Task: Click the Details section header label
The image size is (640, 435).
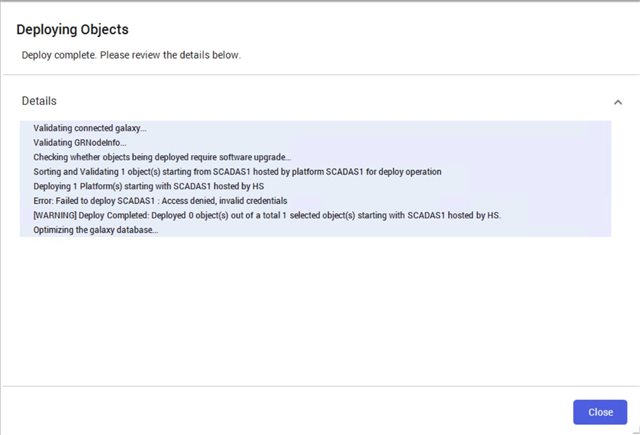Action: [x=39, y=101]
